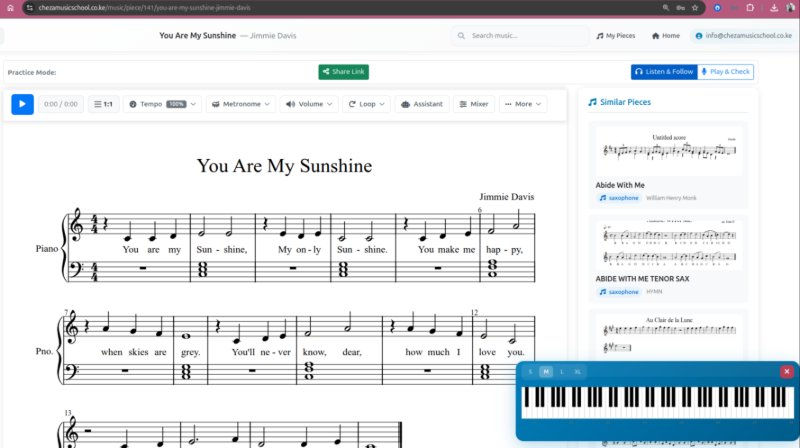Screen dimensions: 800x448
Task: Click the lyric 'hap - py,' in measure six
Action: [504, 250]
